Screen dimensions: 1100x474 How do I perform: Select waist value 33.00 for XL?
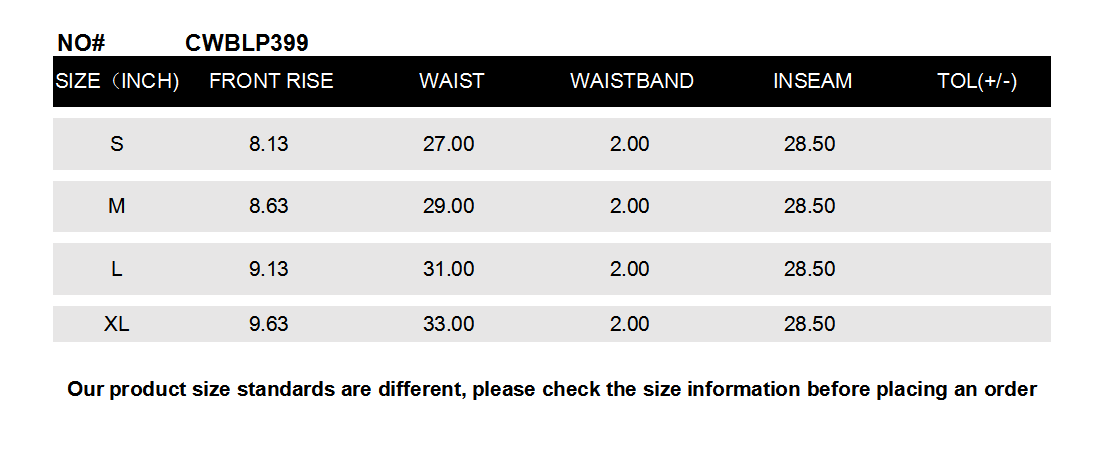tap(448, 324)
